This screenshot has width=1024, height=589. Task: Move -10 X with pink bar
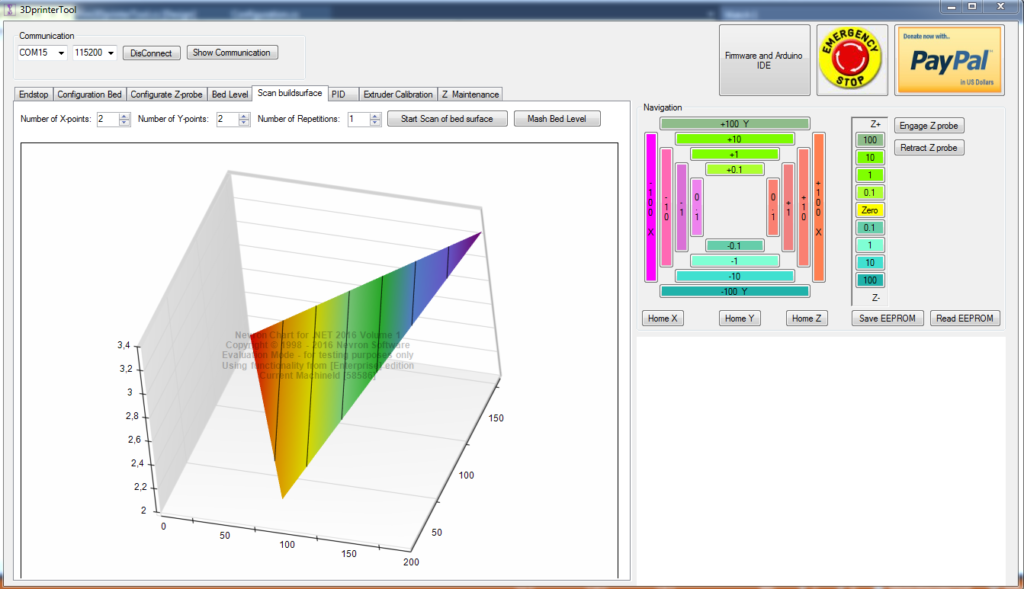click(x=666, y=208)
